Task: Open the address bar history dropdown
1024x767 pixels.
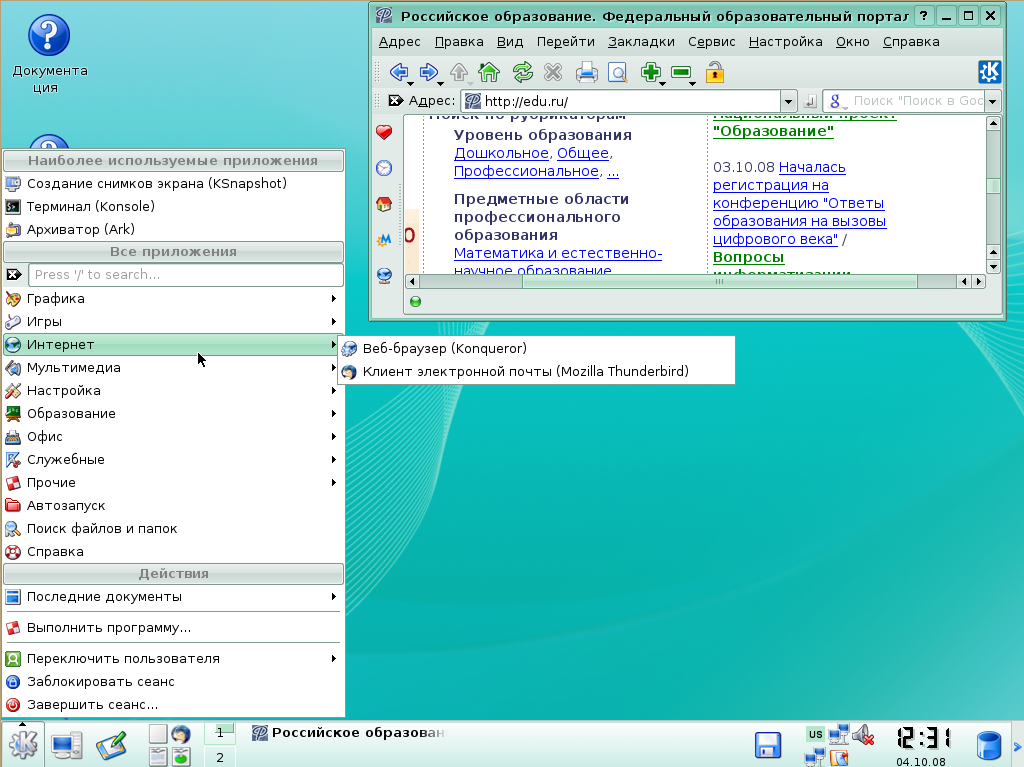Action: pos(789,100)
